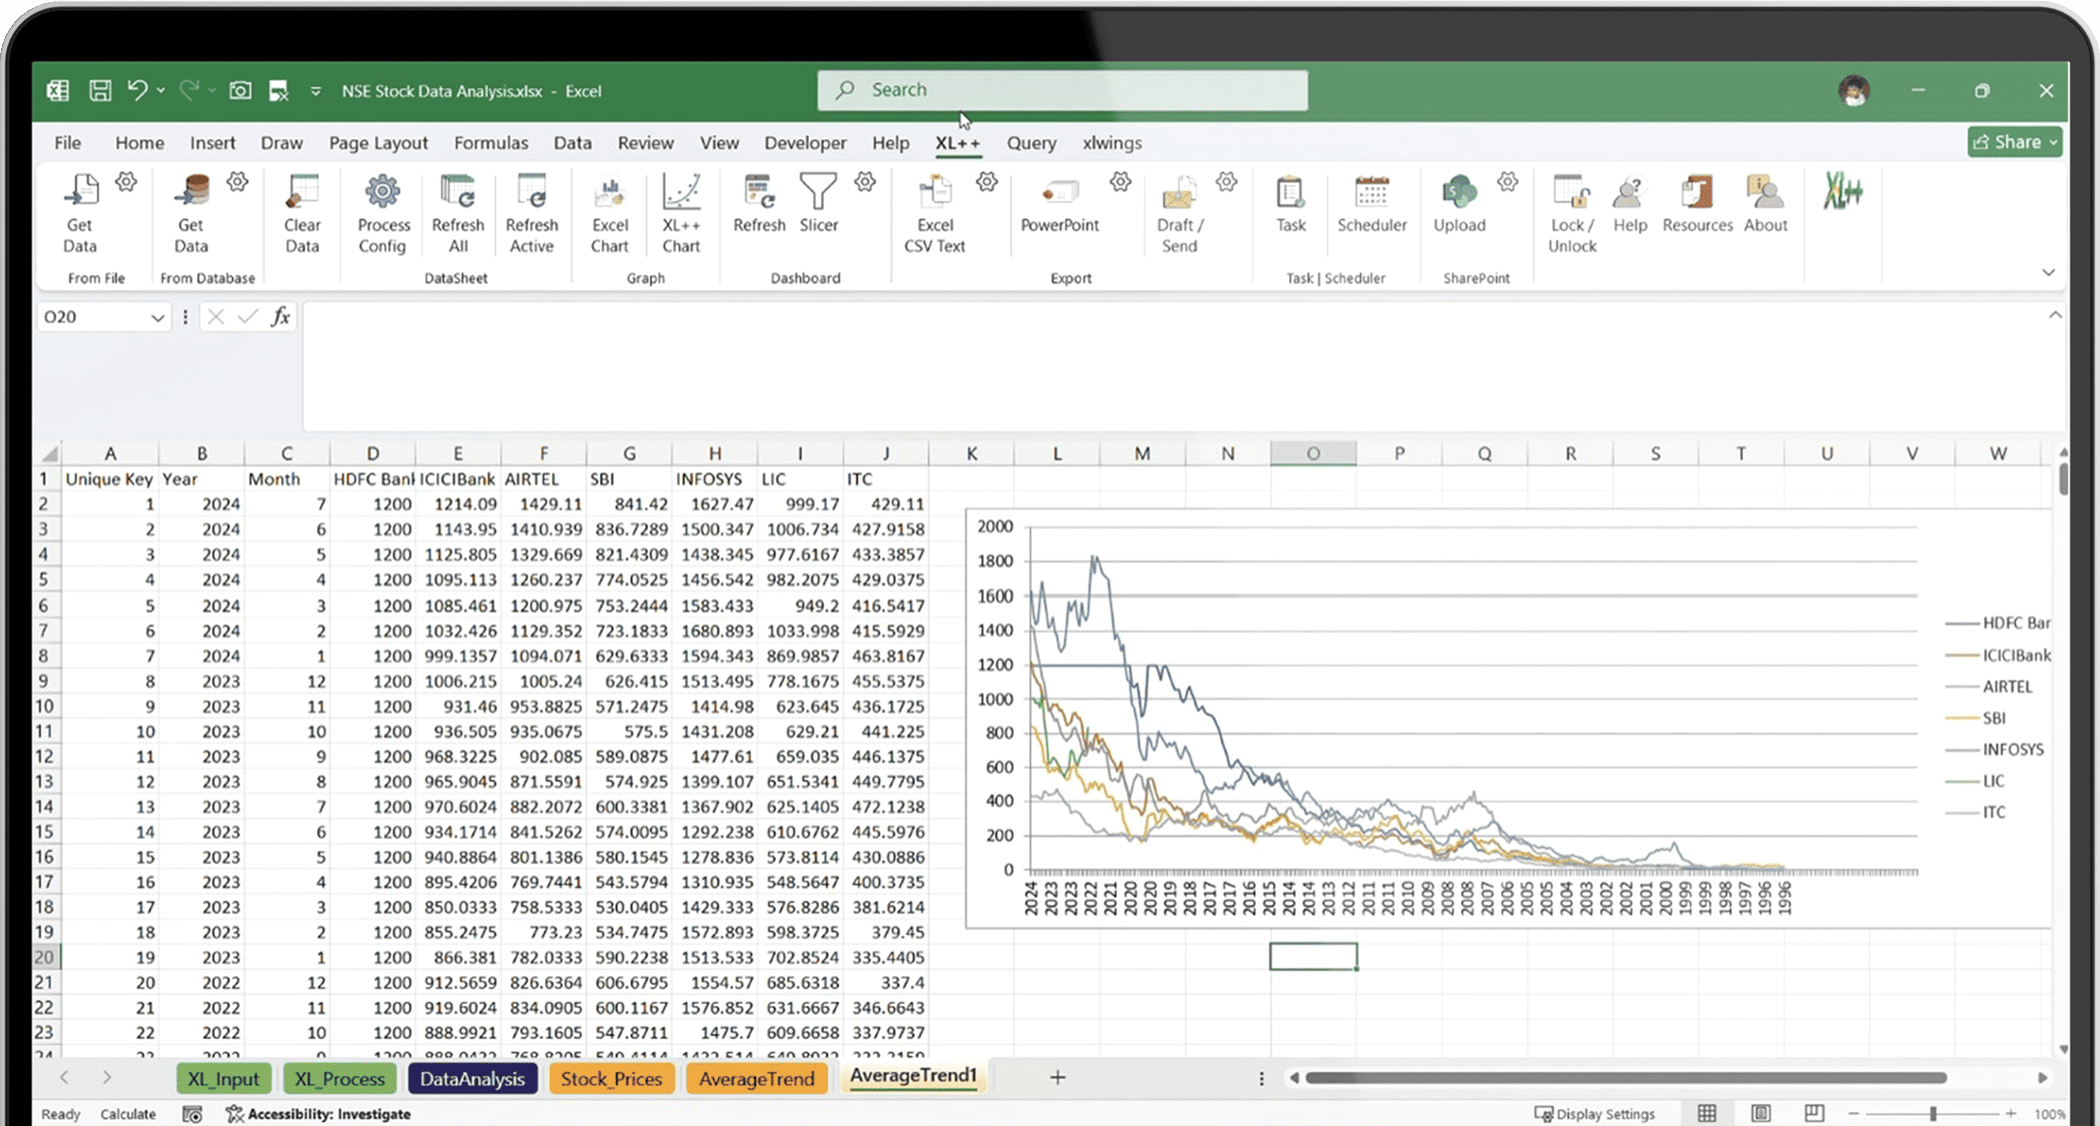Click Insert Function fx icon
The width and height of the screenshot is (2100, 1126).
[x=281, y=317]
